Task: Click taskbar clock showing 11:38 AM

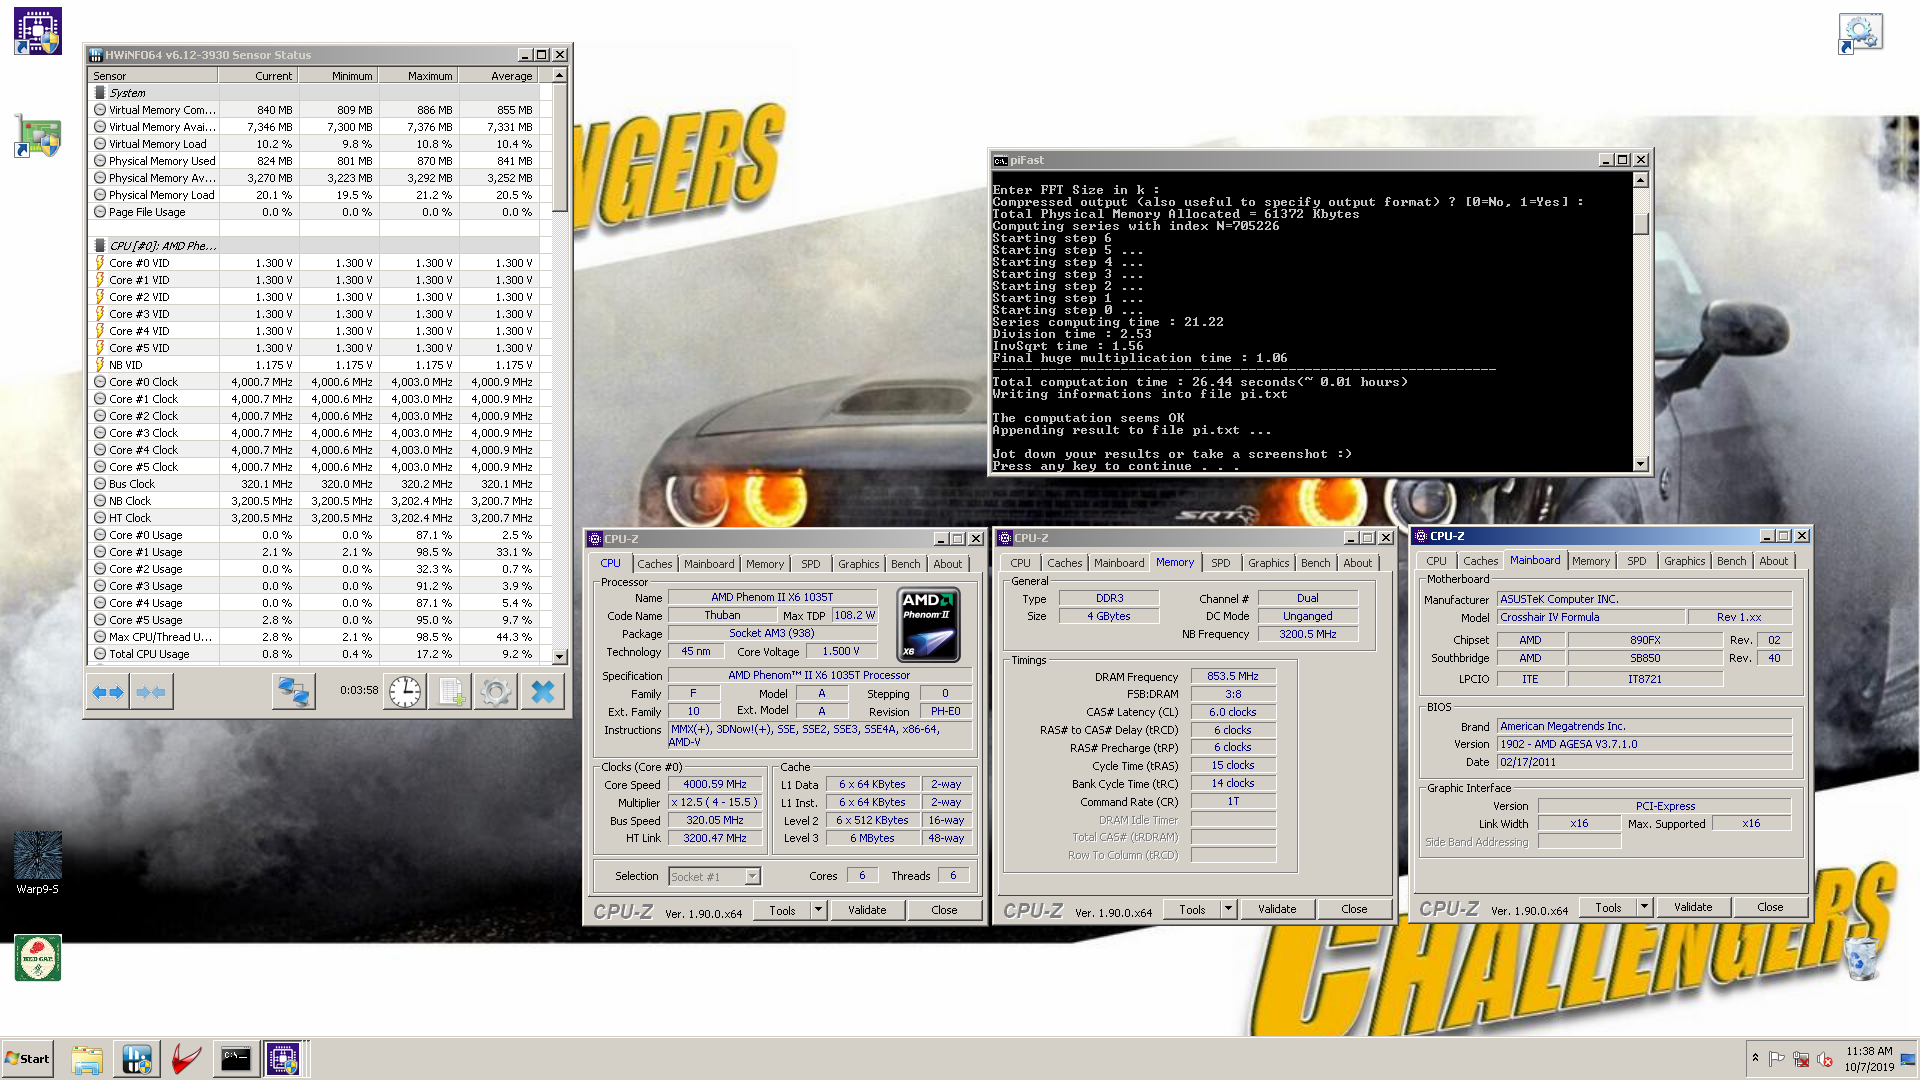Action: click(x=1868, y=1059)
